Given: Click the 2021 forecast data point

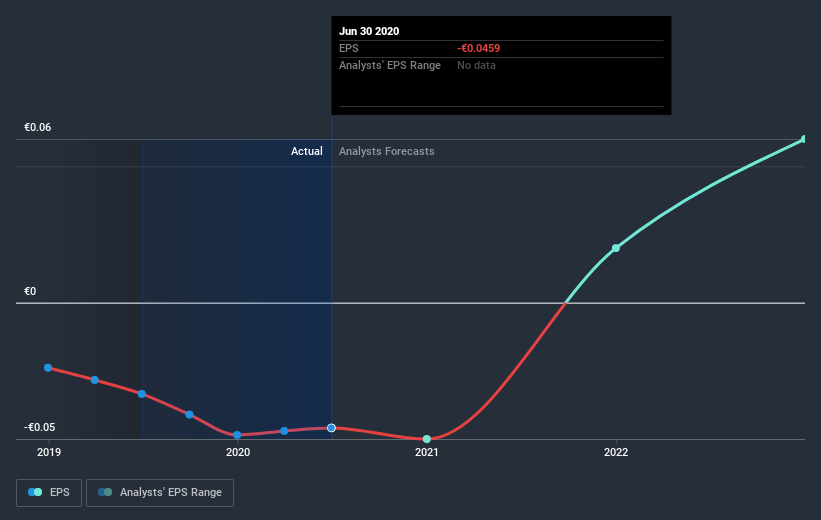Looking at the screenshot, I should click(427, 439).
